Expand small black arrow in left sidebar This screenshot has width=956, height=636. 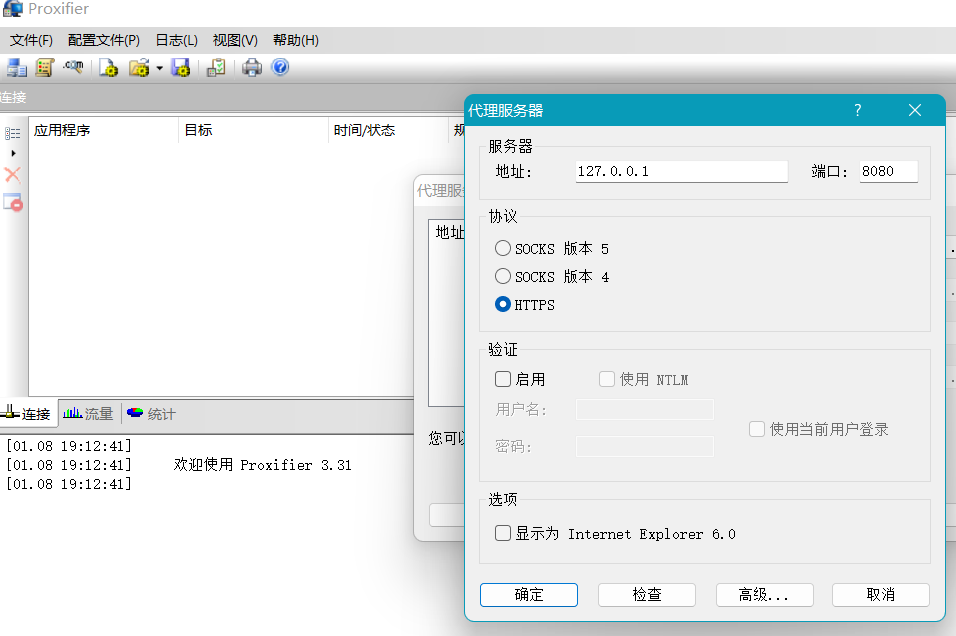(13, 154)
